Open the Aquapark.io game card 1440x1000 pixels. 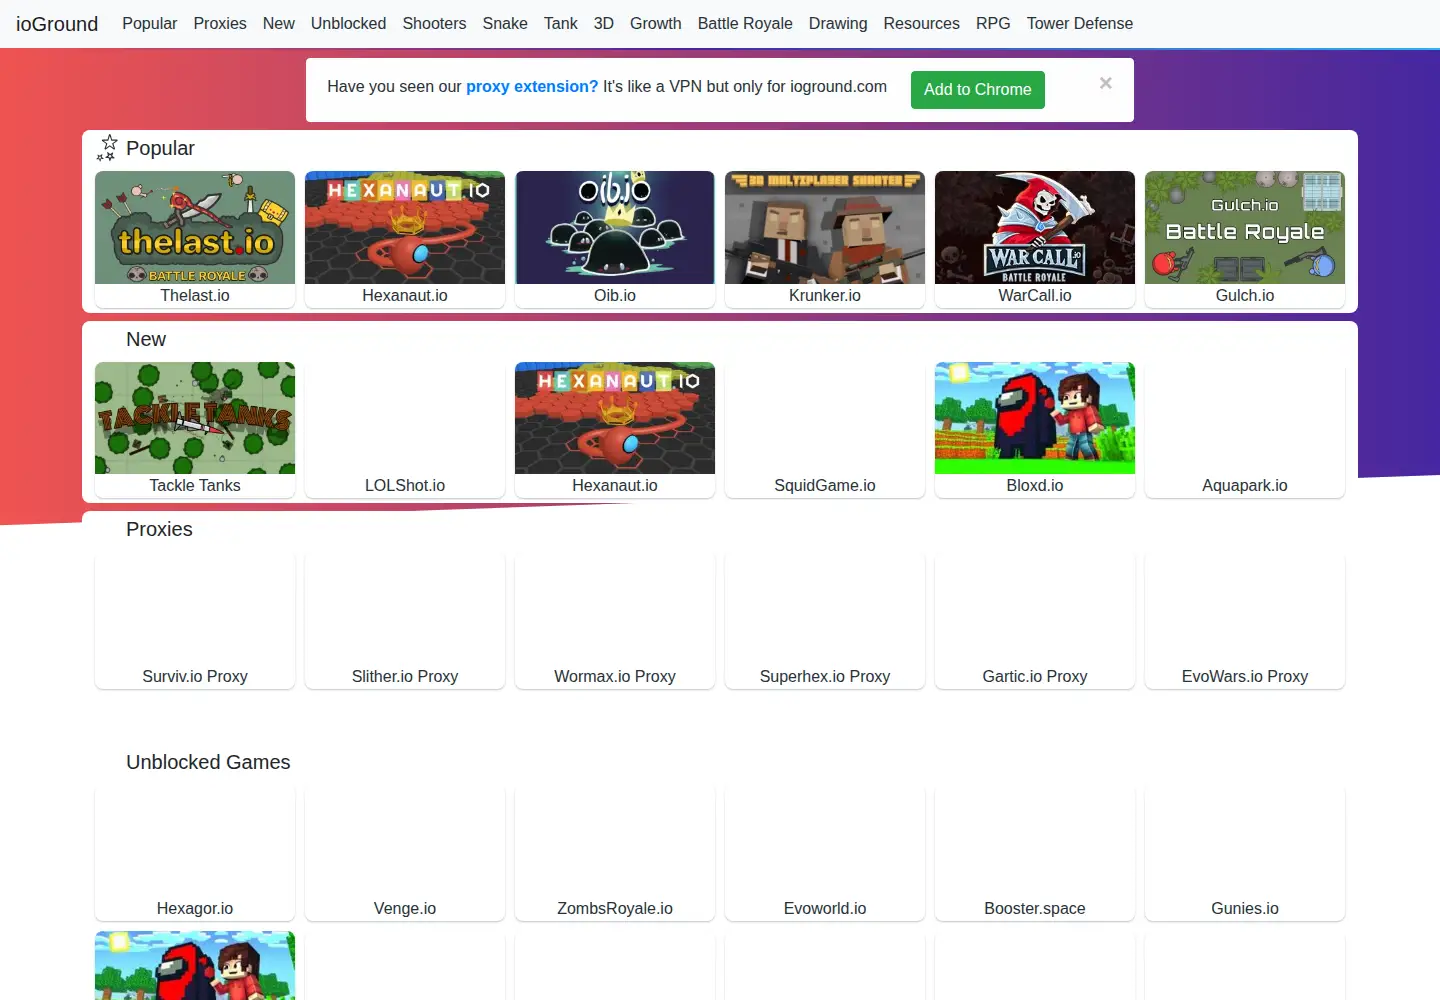[1245, 430]
